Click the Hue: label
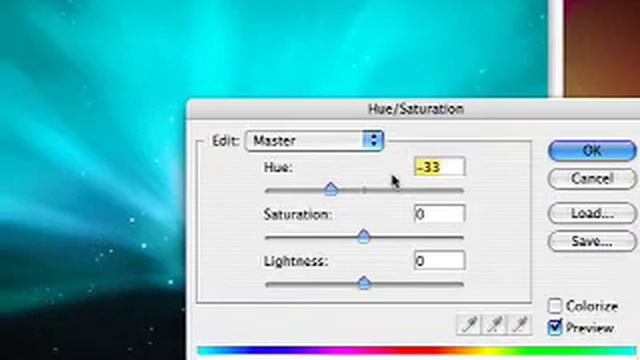 click(x=278, y=167)
